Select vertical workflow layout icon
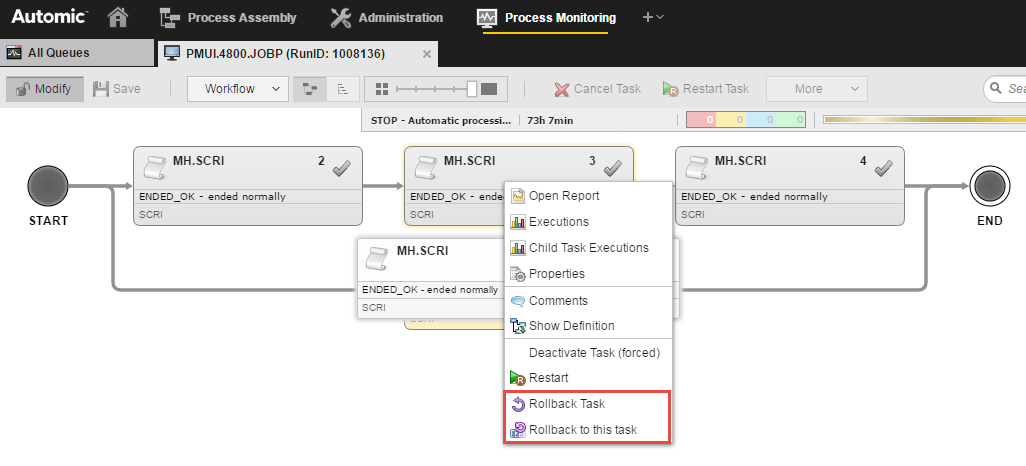Viewport: 1026px width, 466px height. (342, 89)
